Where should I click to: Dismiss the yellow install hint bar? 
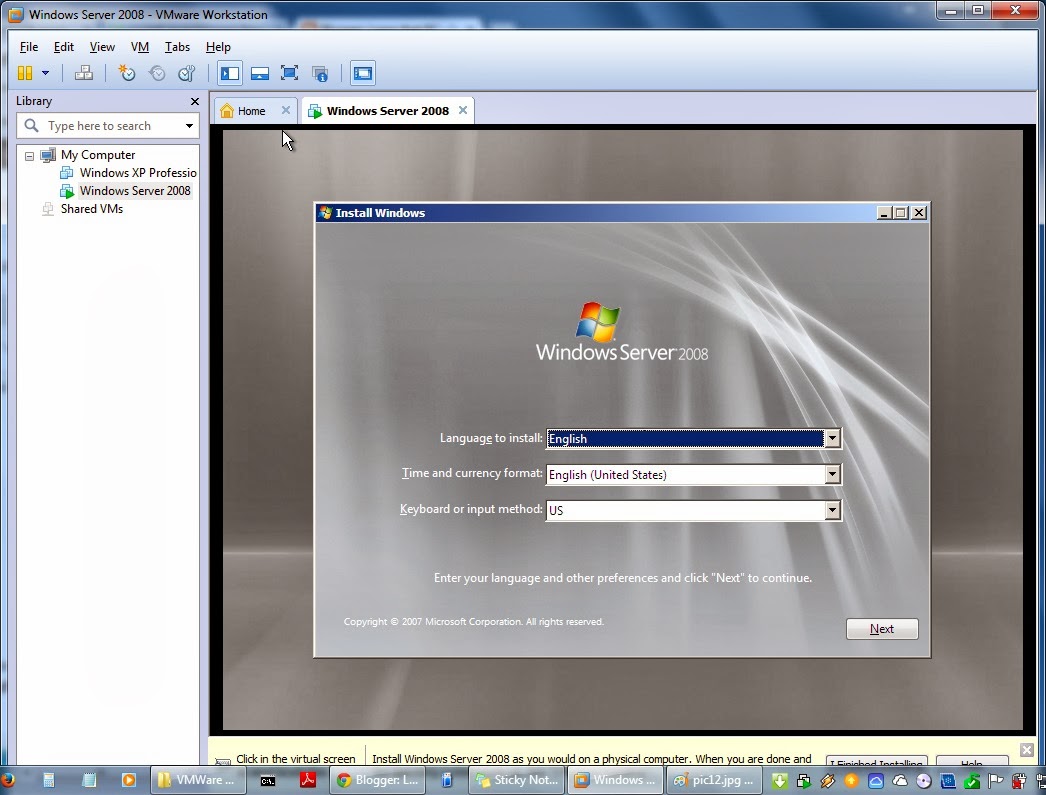[1027, 750]
